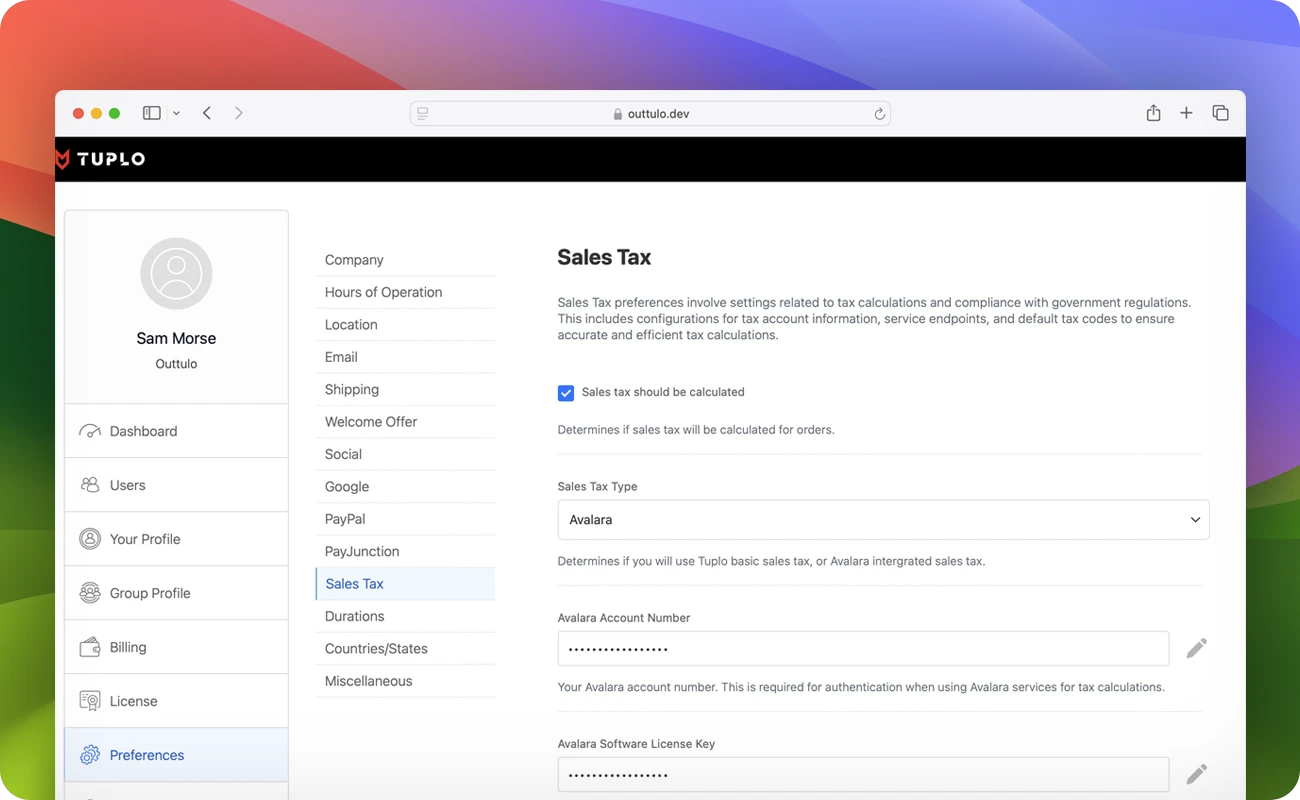The width and height of the screenshot is (1300, 800).
Task: Select Company preferences section
Action: tap(405, 260)
